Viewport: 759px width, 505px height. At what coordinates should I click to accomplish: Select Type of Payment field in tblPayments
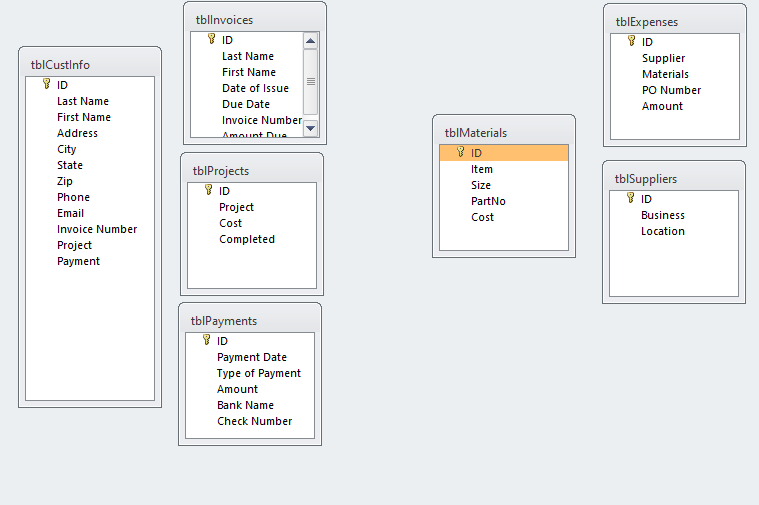[x=250, y=373]
